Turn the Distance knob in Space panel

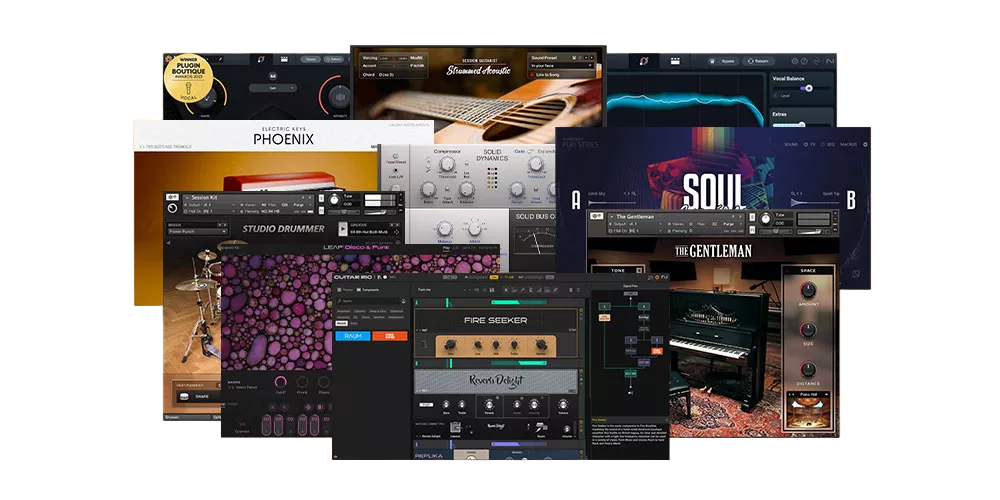tap(807, 370)
